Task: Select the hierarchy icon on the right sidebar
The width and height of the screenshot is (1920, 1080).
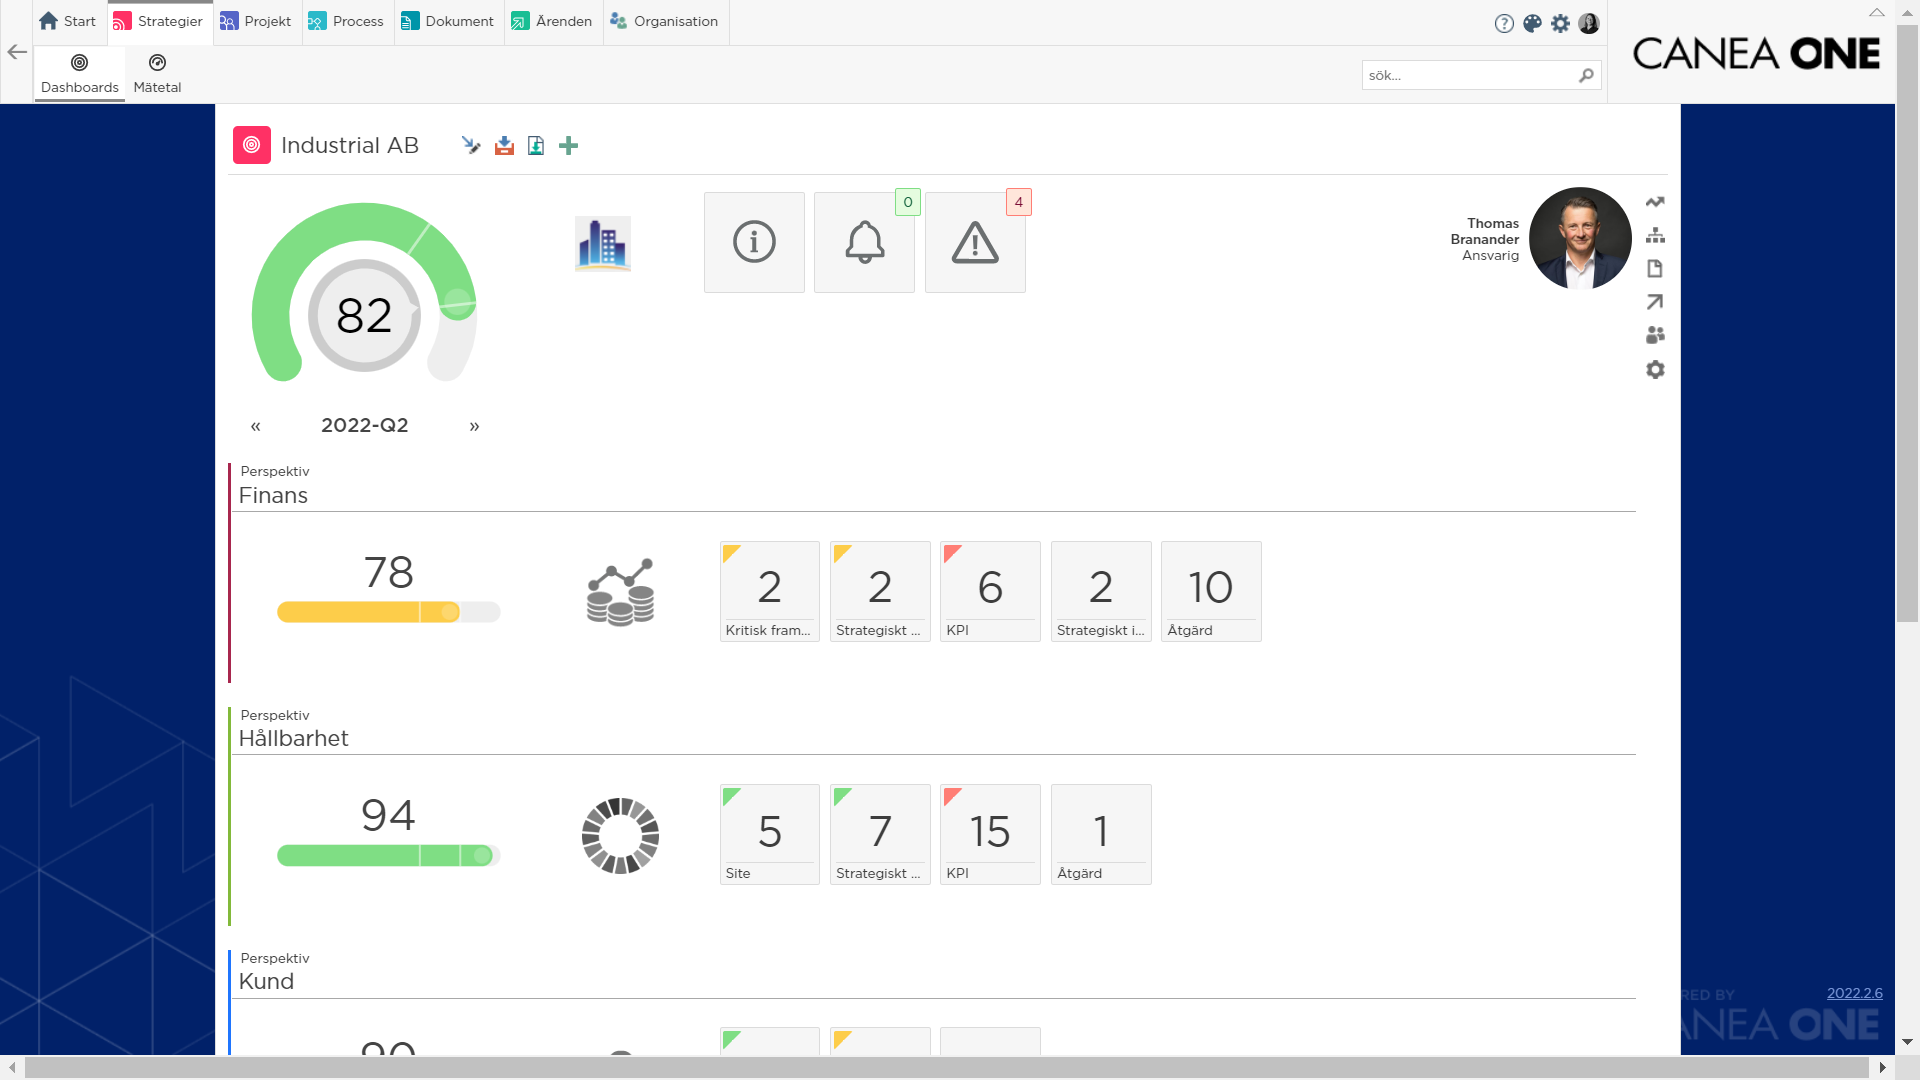Action: click(x=1656, y=235)
